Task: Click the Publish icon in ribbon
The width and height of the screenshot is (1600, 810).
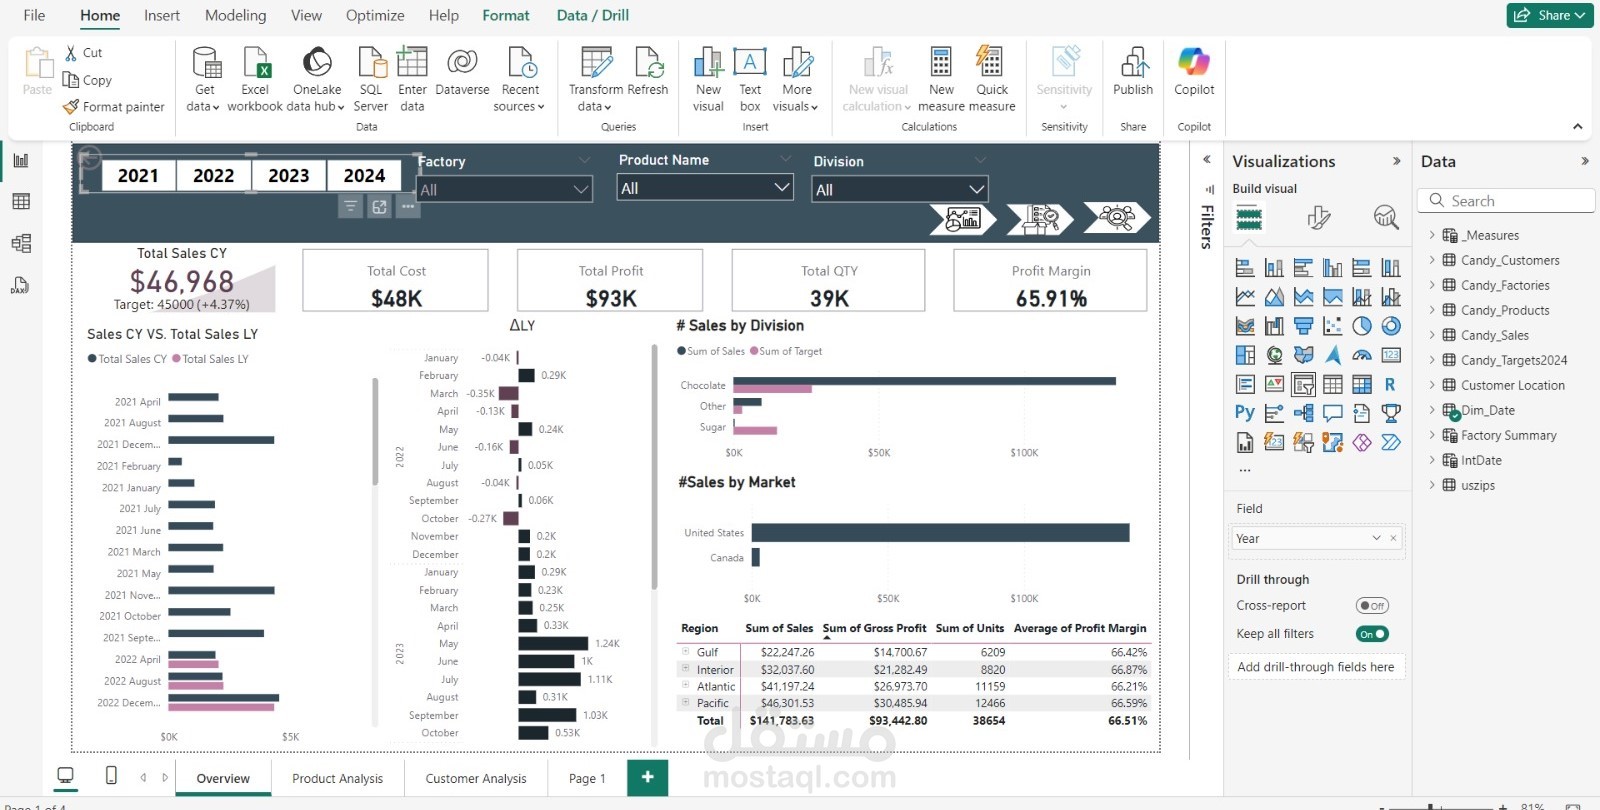Action: pyautogui.click(x=1133, y=63)
